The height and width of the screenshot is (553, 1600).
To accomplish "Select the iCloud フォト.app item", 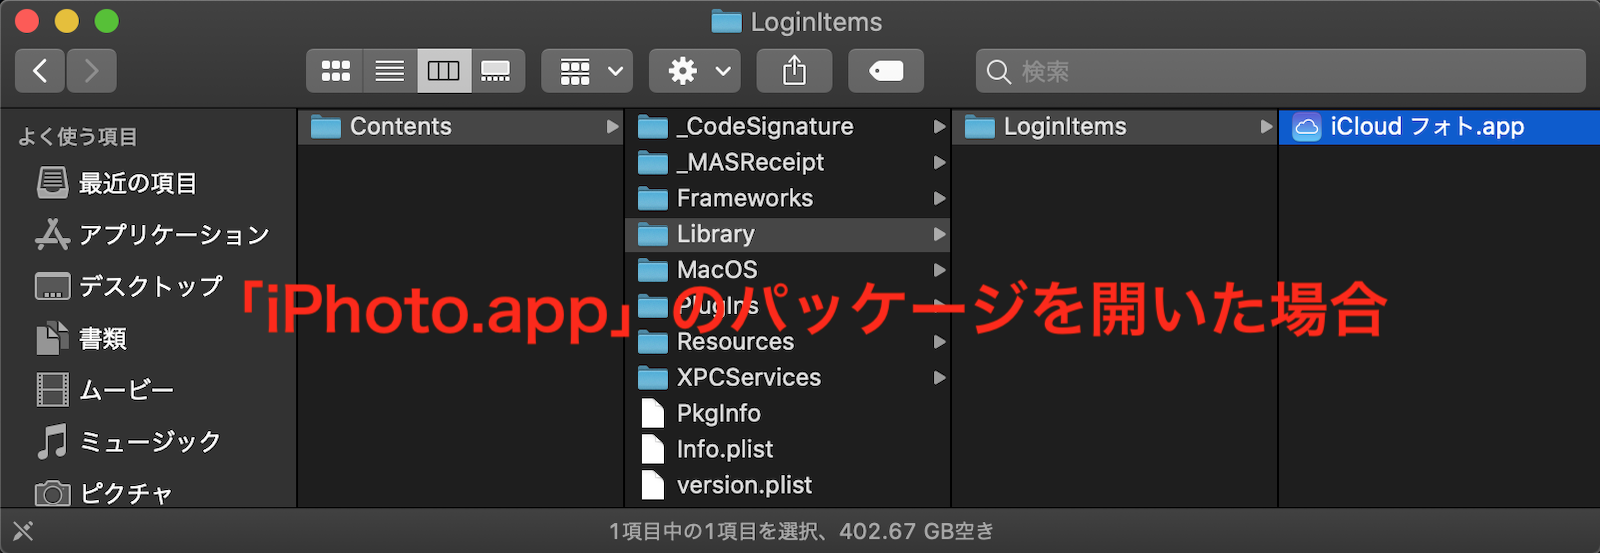I will pyautogui.click(x=1439, y=127).
